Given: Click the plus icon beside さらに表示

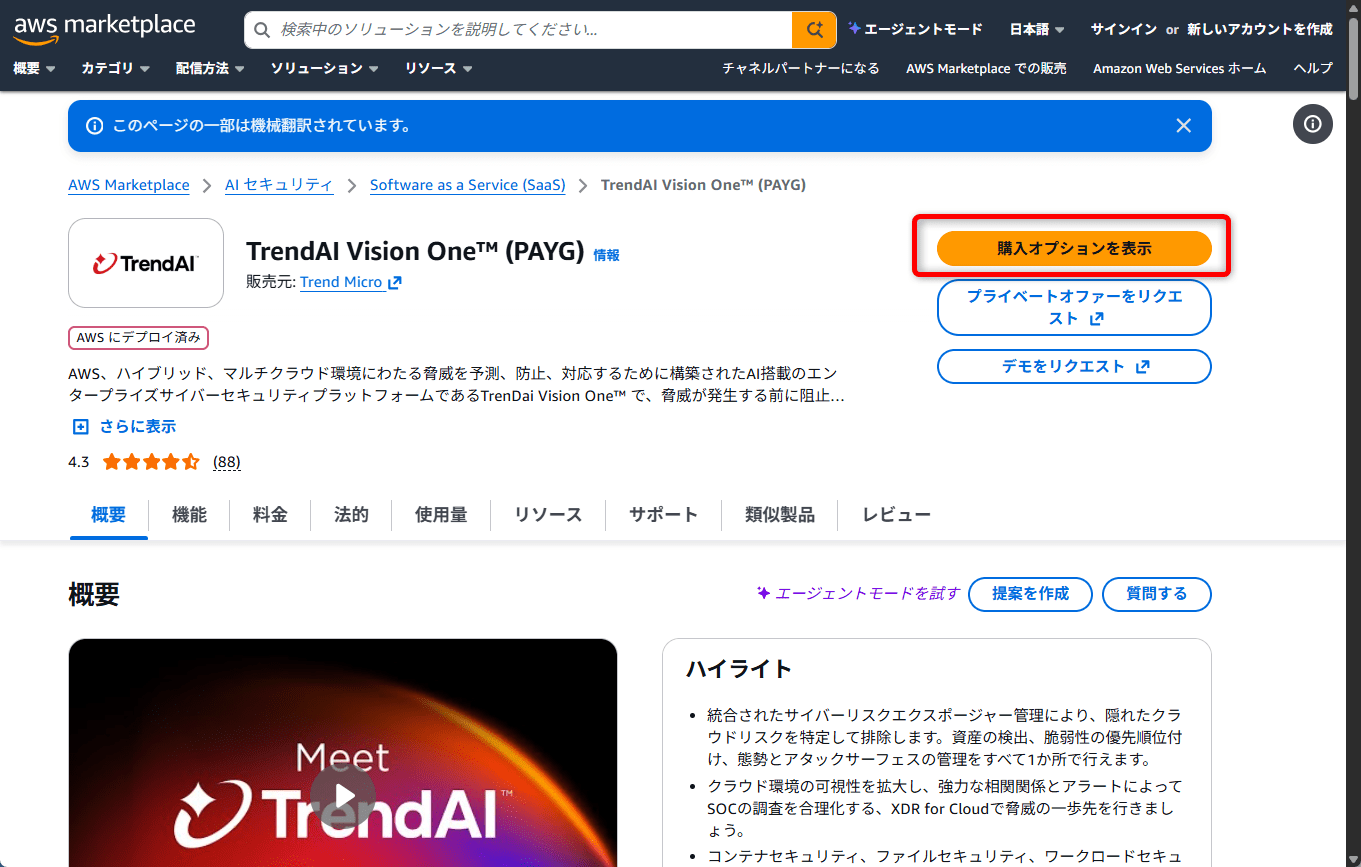Looking at the screenshot, I should [x=81, y=427].
